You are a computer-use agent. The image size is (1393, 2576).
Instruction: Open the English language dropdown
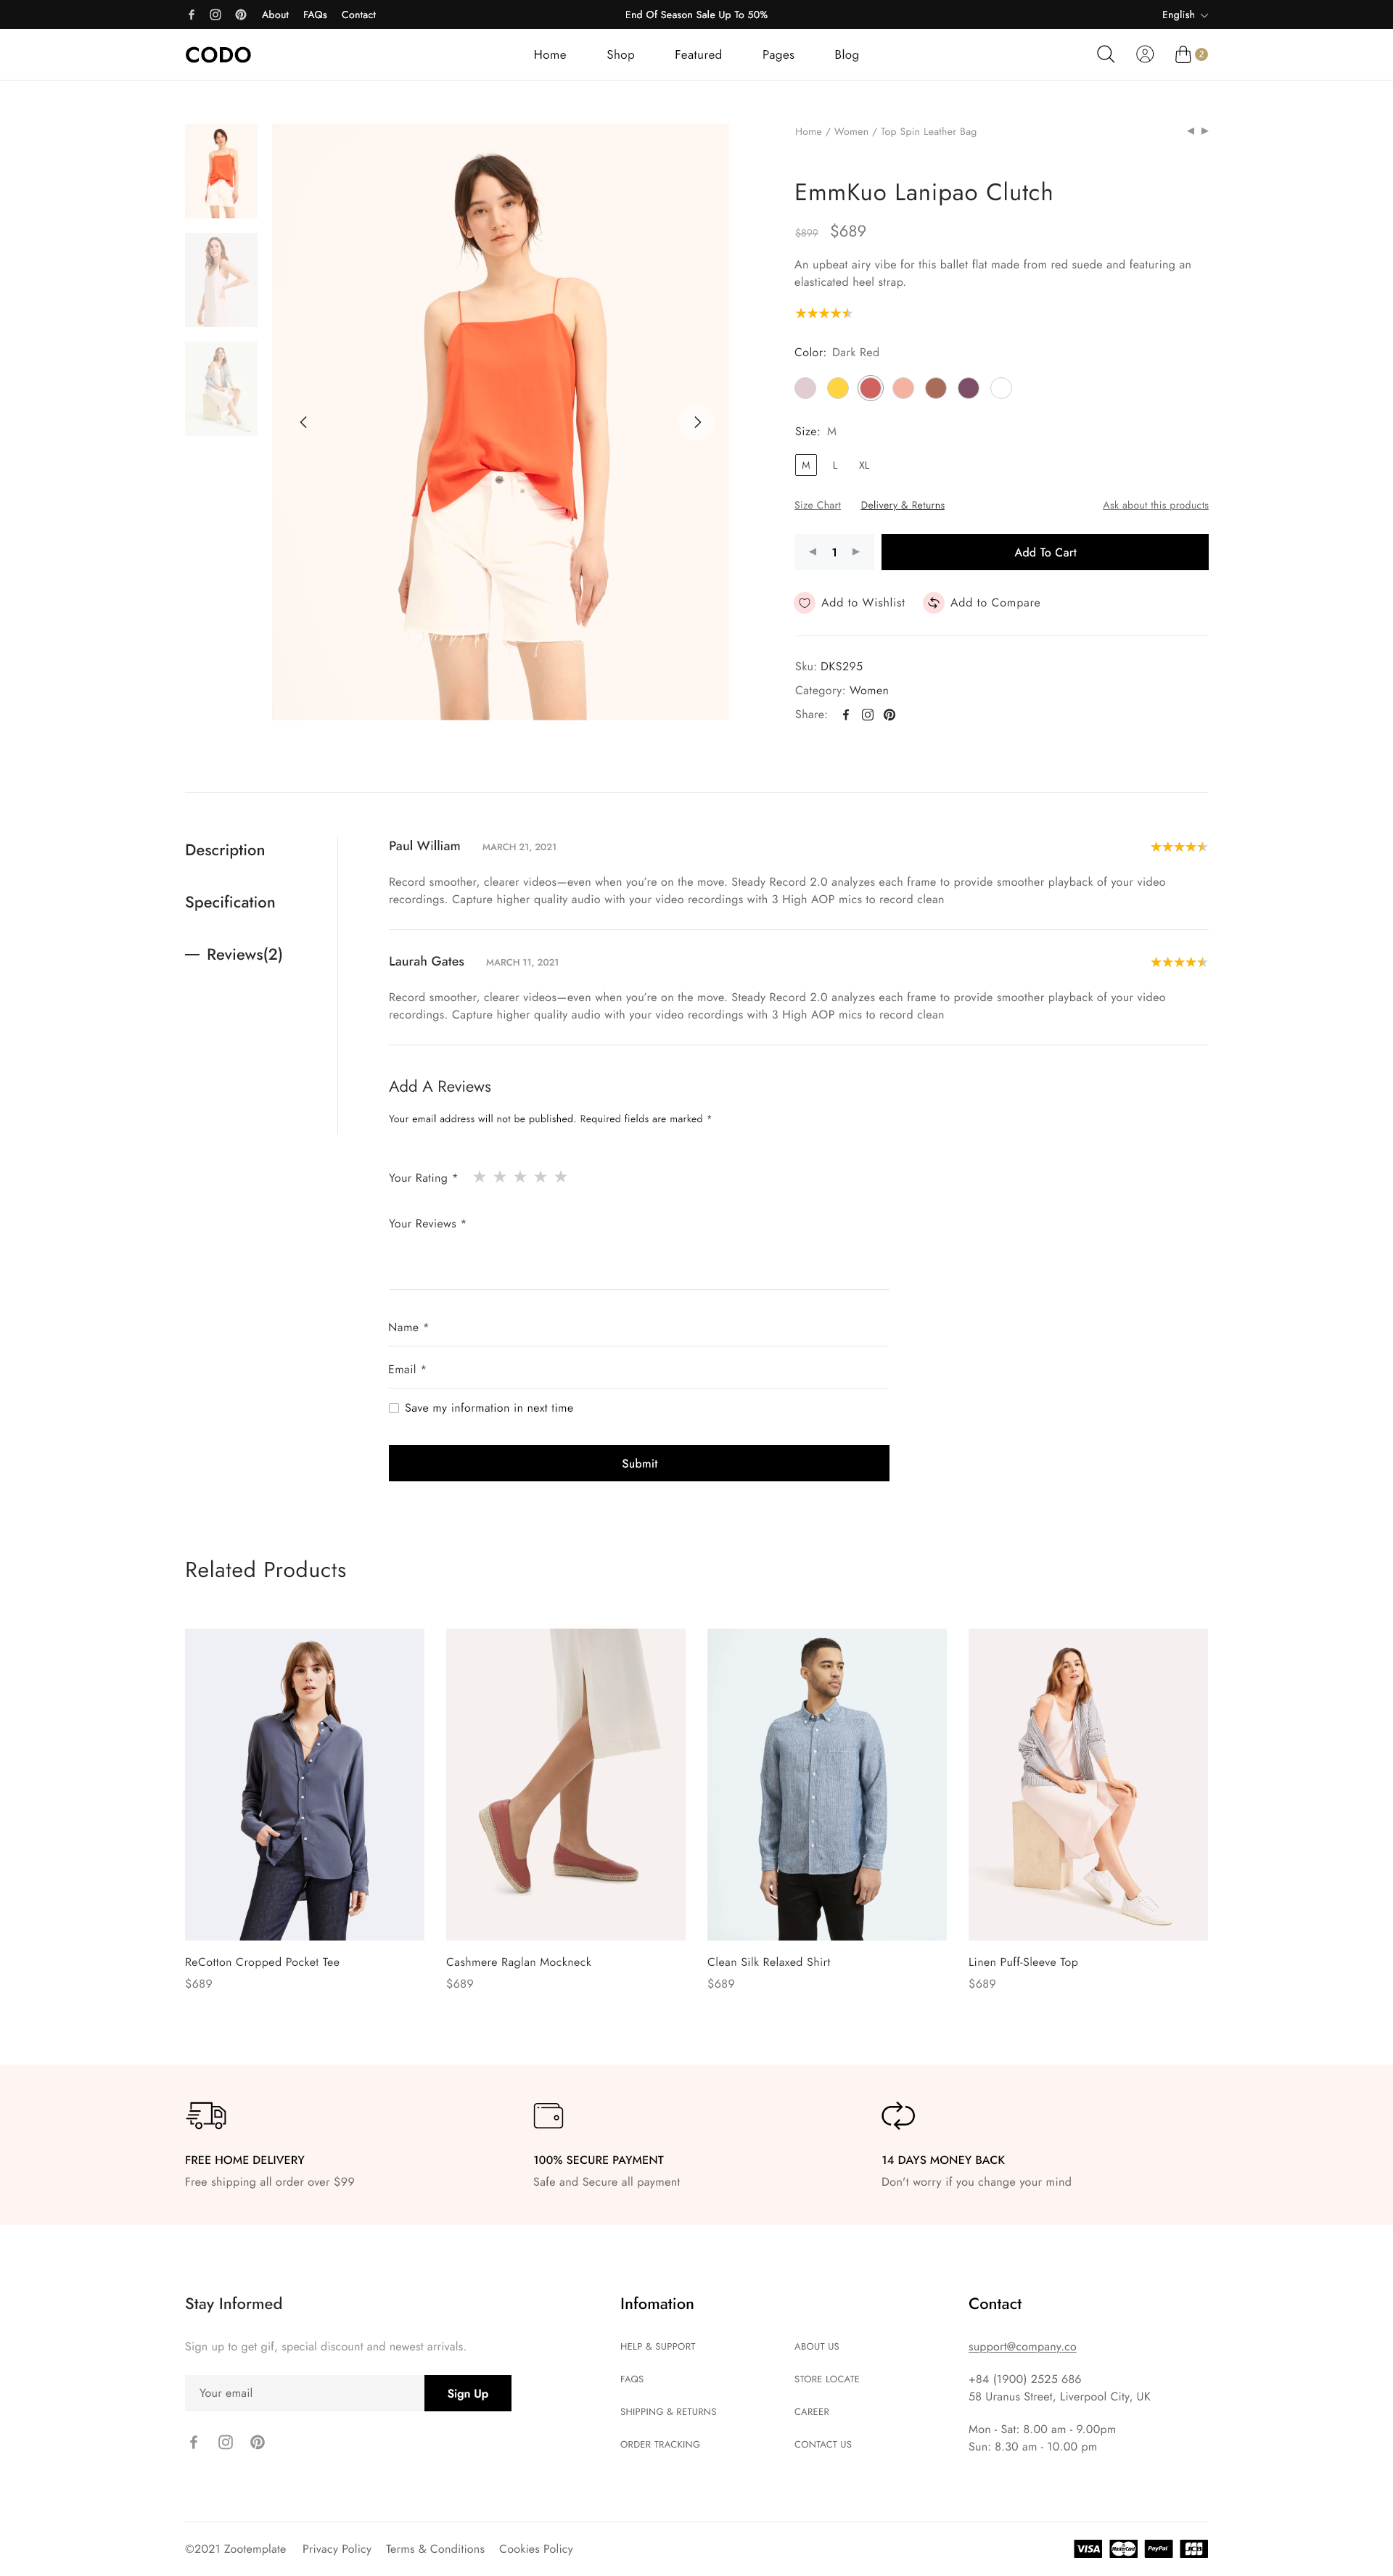click(1185, 14)
